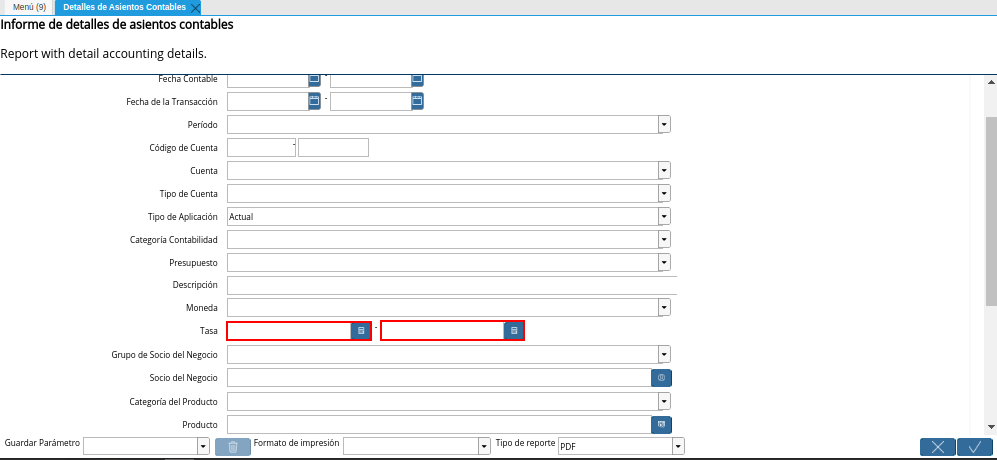This screenshot has height=460, width=997.
Task: Expand the Presupuesto dropdown
Action: coord(664,262)
